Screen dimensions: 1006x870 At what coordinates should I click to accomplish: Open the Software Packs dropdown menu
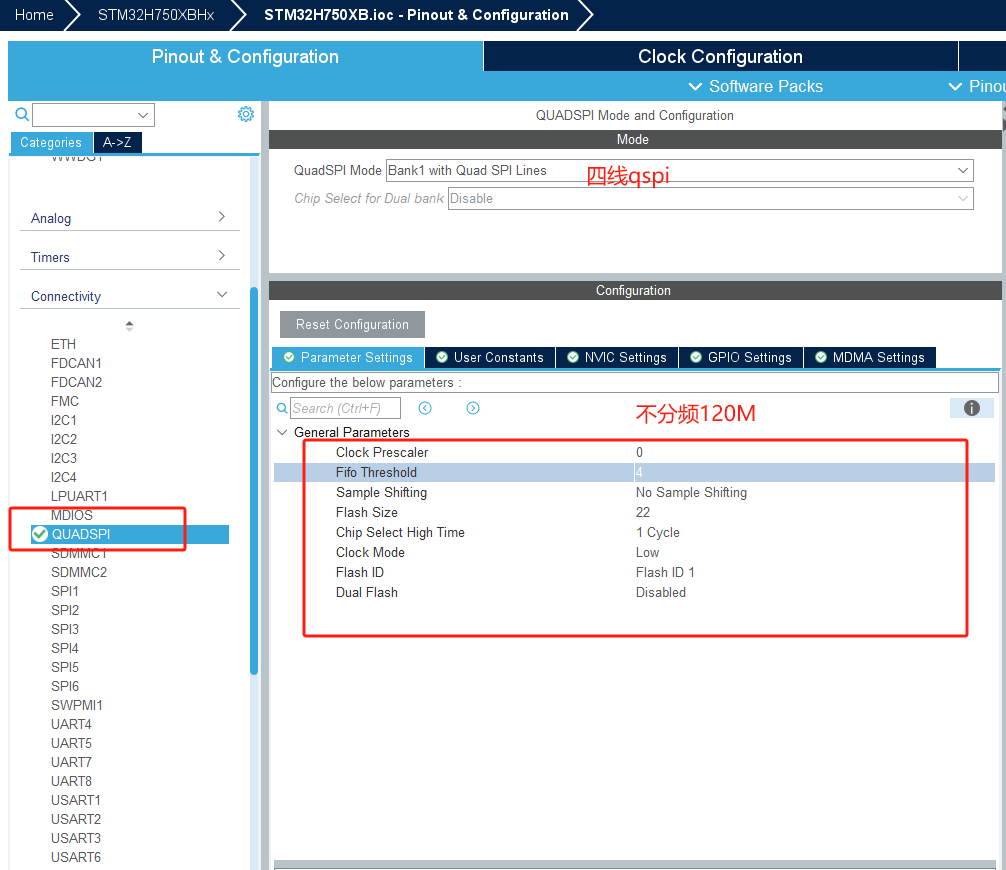click(x=756, y=87)
